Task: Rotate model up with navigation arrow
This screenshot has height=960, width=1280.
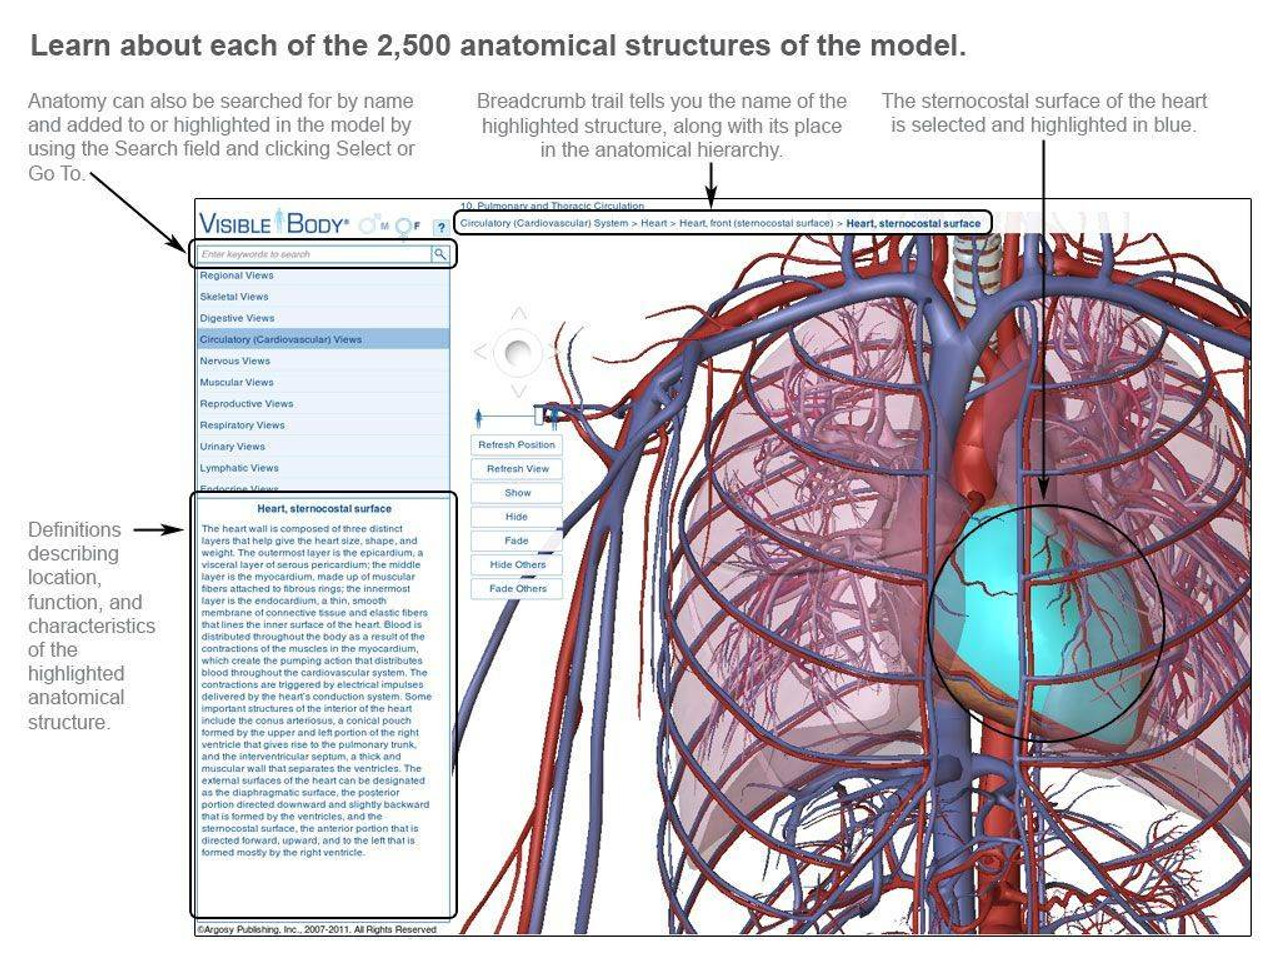Action: pos(518,314)
